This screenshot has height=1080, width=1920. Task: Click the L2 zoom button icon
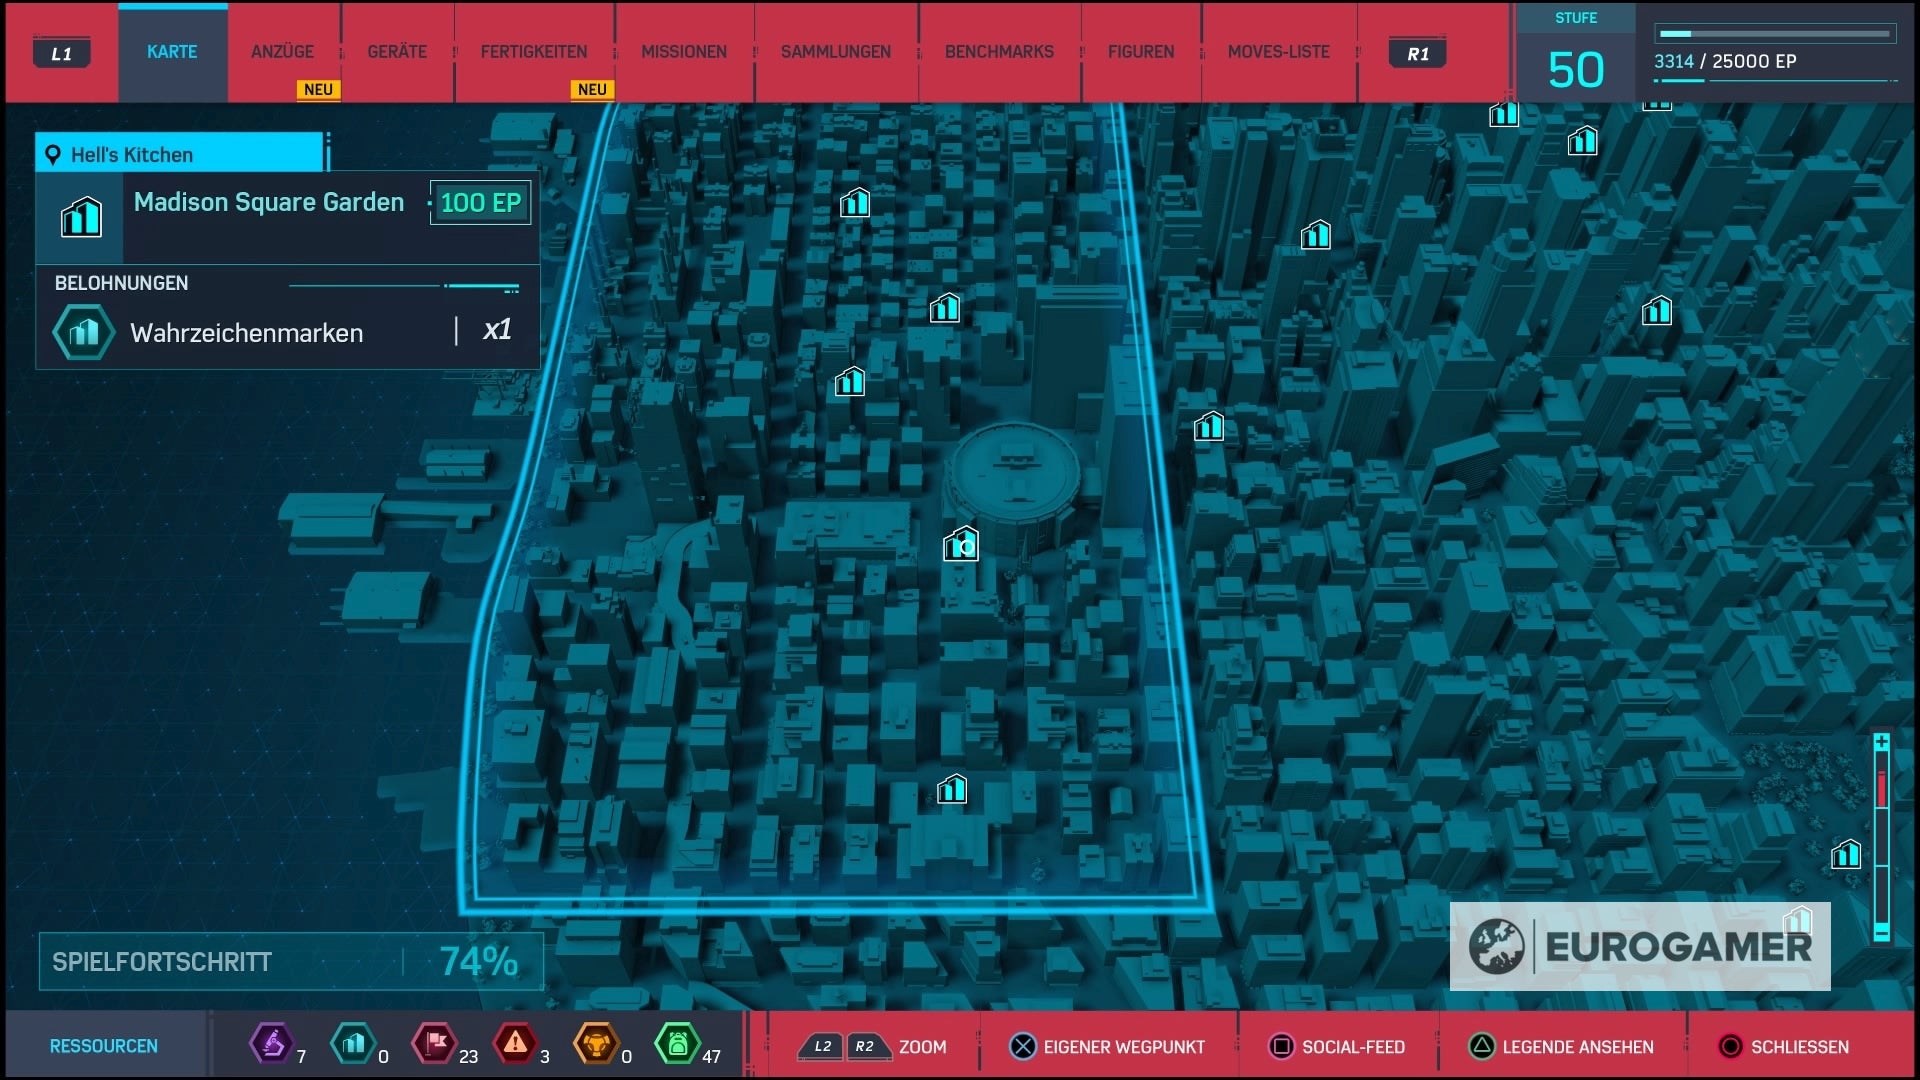(822, 1047)
